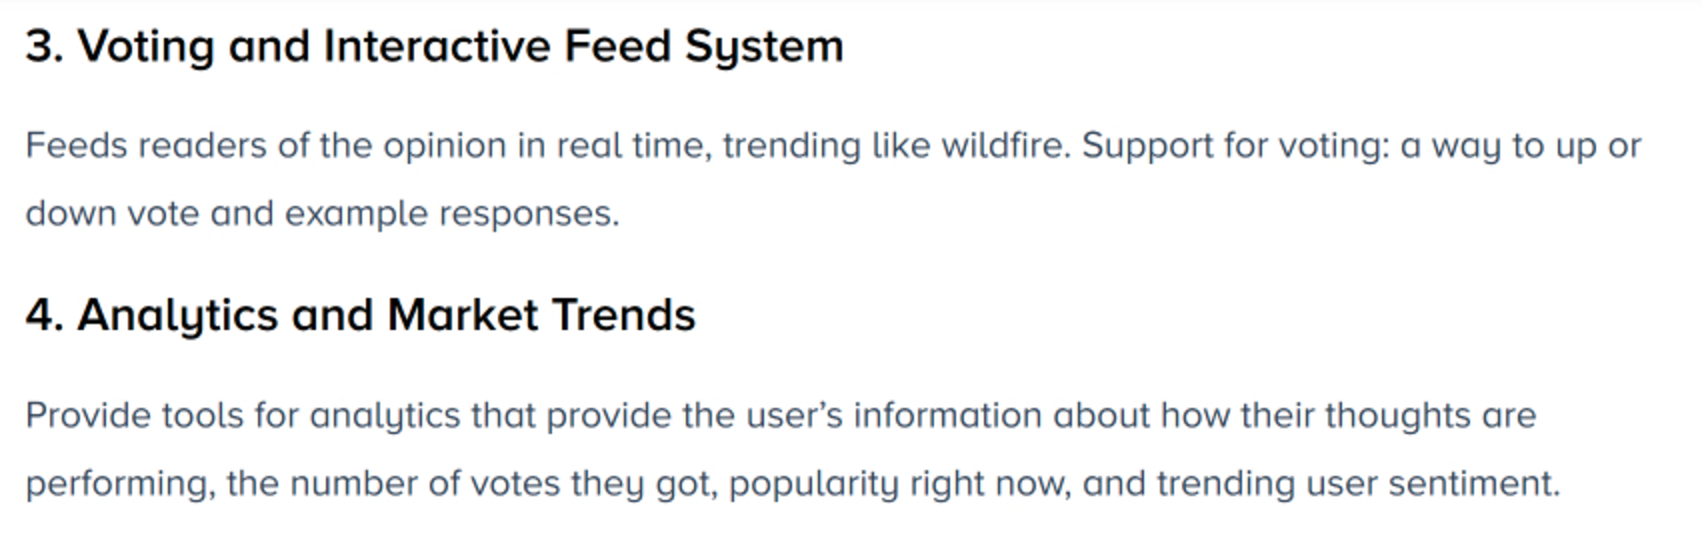The width and height of the screenshot is (1702, 536).
Task: Click the word "Interactive" in the heading
Action: tap(436, 47)
